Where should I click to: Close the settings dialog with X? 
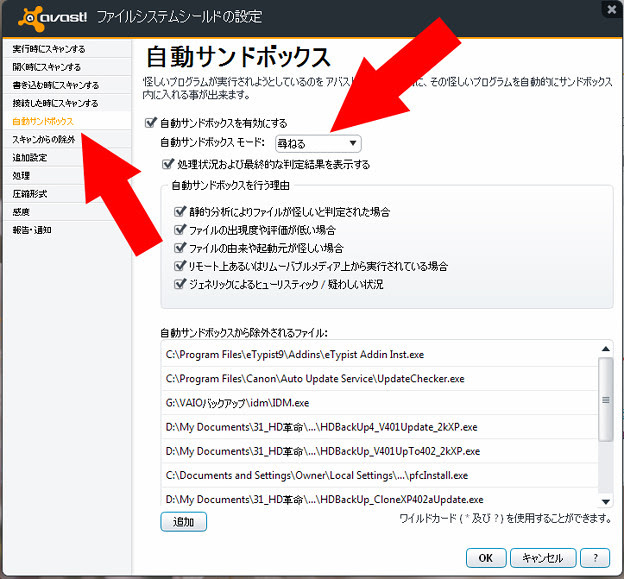click(x=612, y=9)
